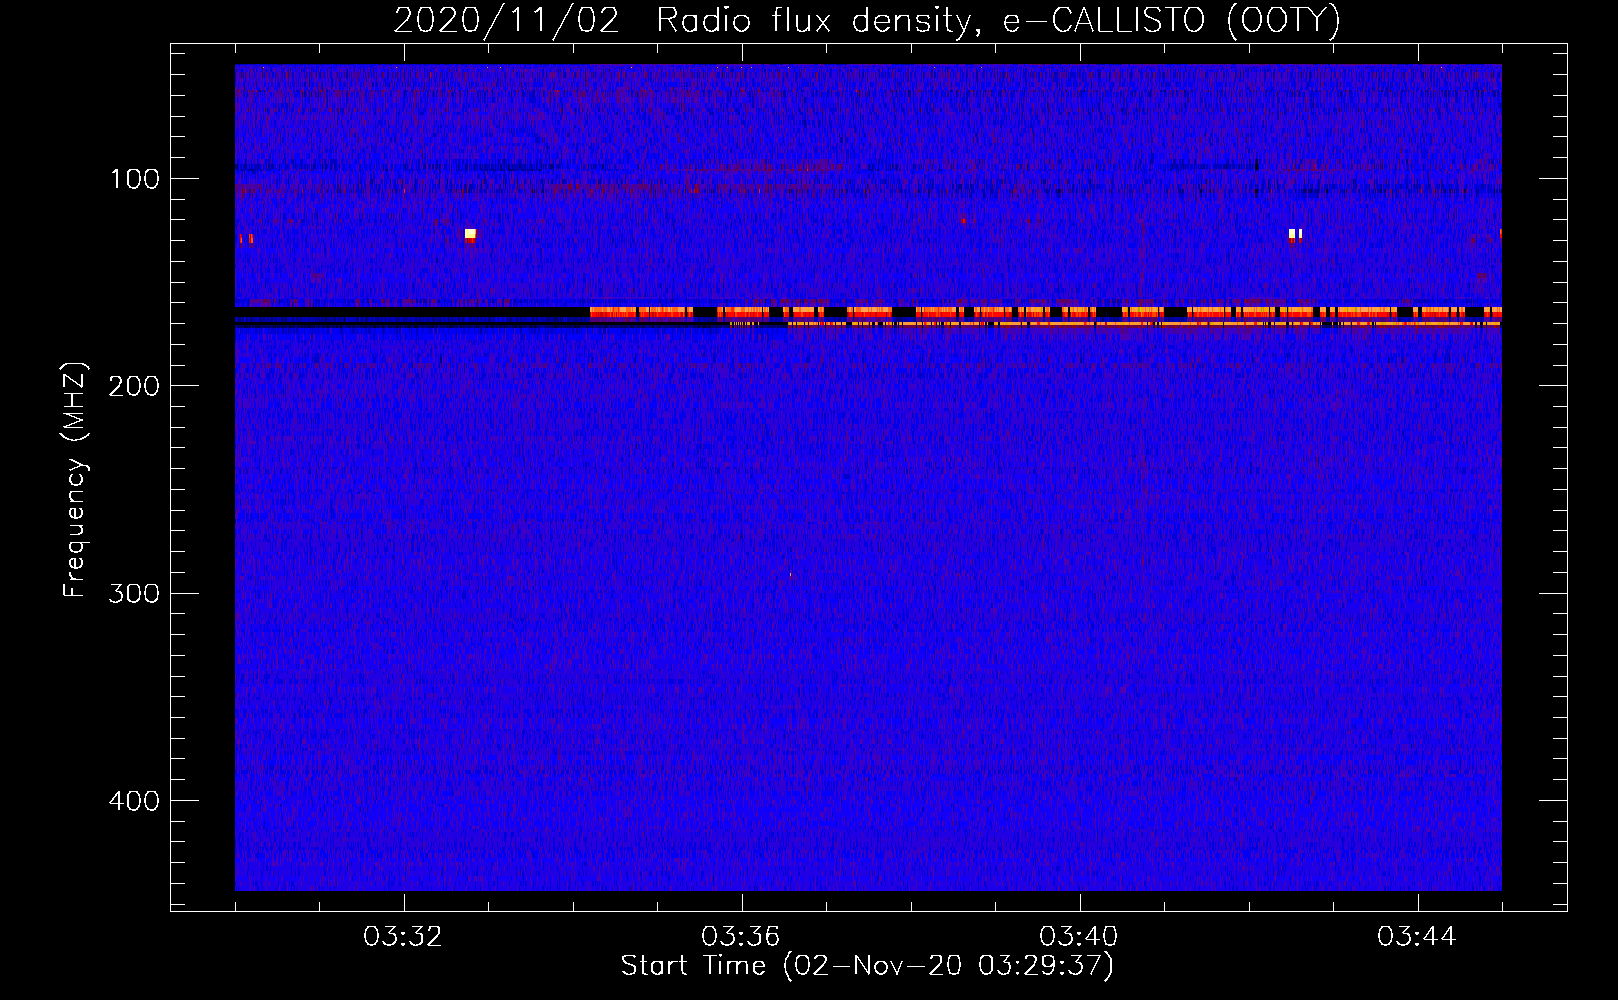Click the '03:44' time tick label
Screen dimensions: 1618x1000
click(1417, 937)
